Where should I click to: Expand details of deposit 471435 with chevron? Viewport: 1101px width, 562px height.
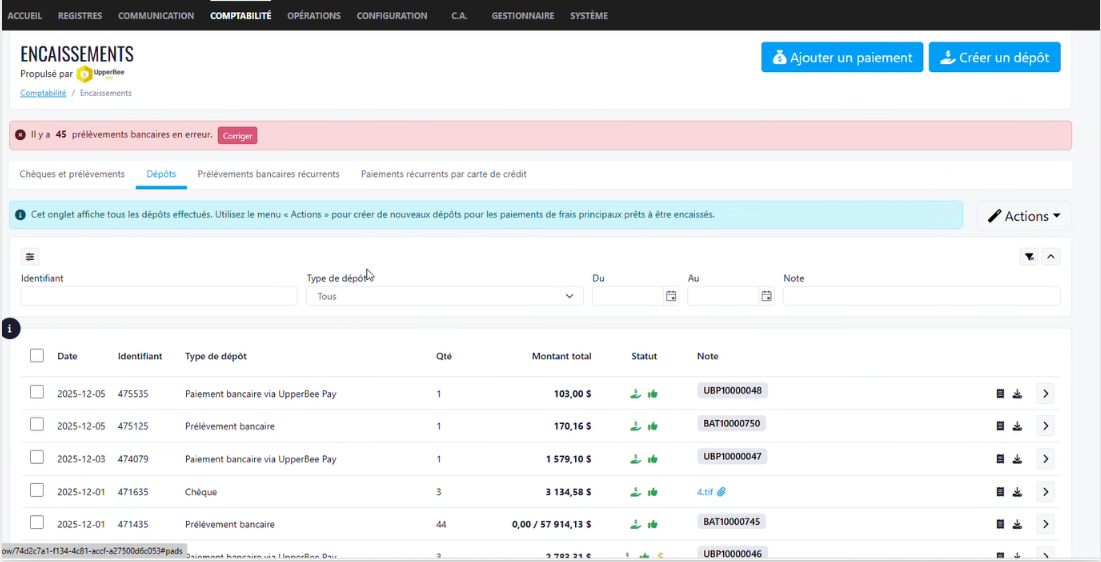pyautogui.click(x=1046, y=525)
